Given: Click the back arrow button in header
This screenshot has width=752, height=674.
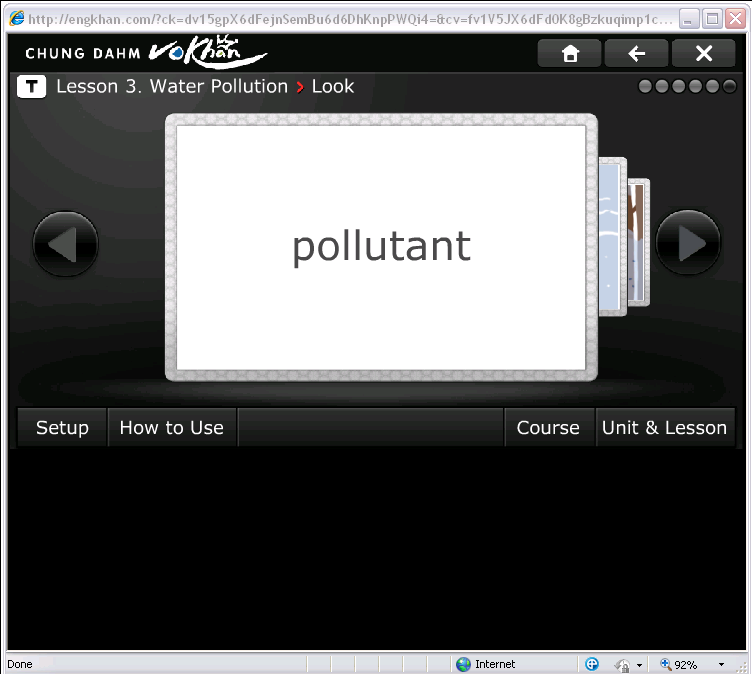Looking at the screenshot, I should pyautogui.click(x=636, y=53).
